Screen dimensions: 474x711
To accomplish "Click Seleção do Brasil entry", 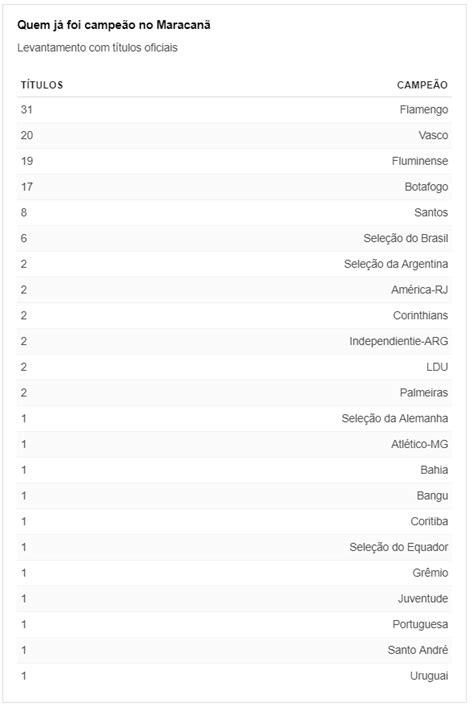I will 406,239.
